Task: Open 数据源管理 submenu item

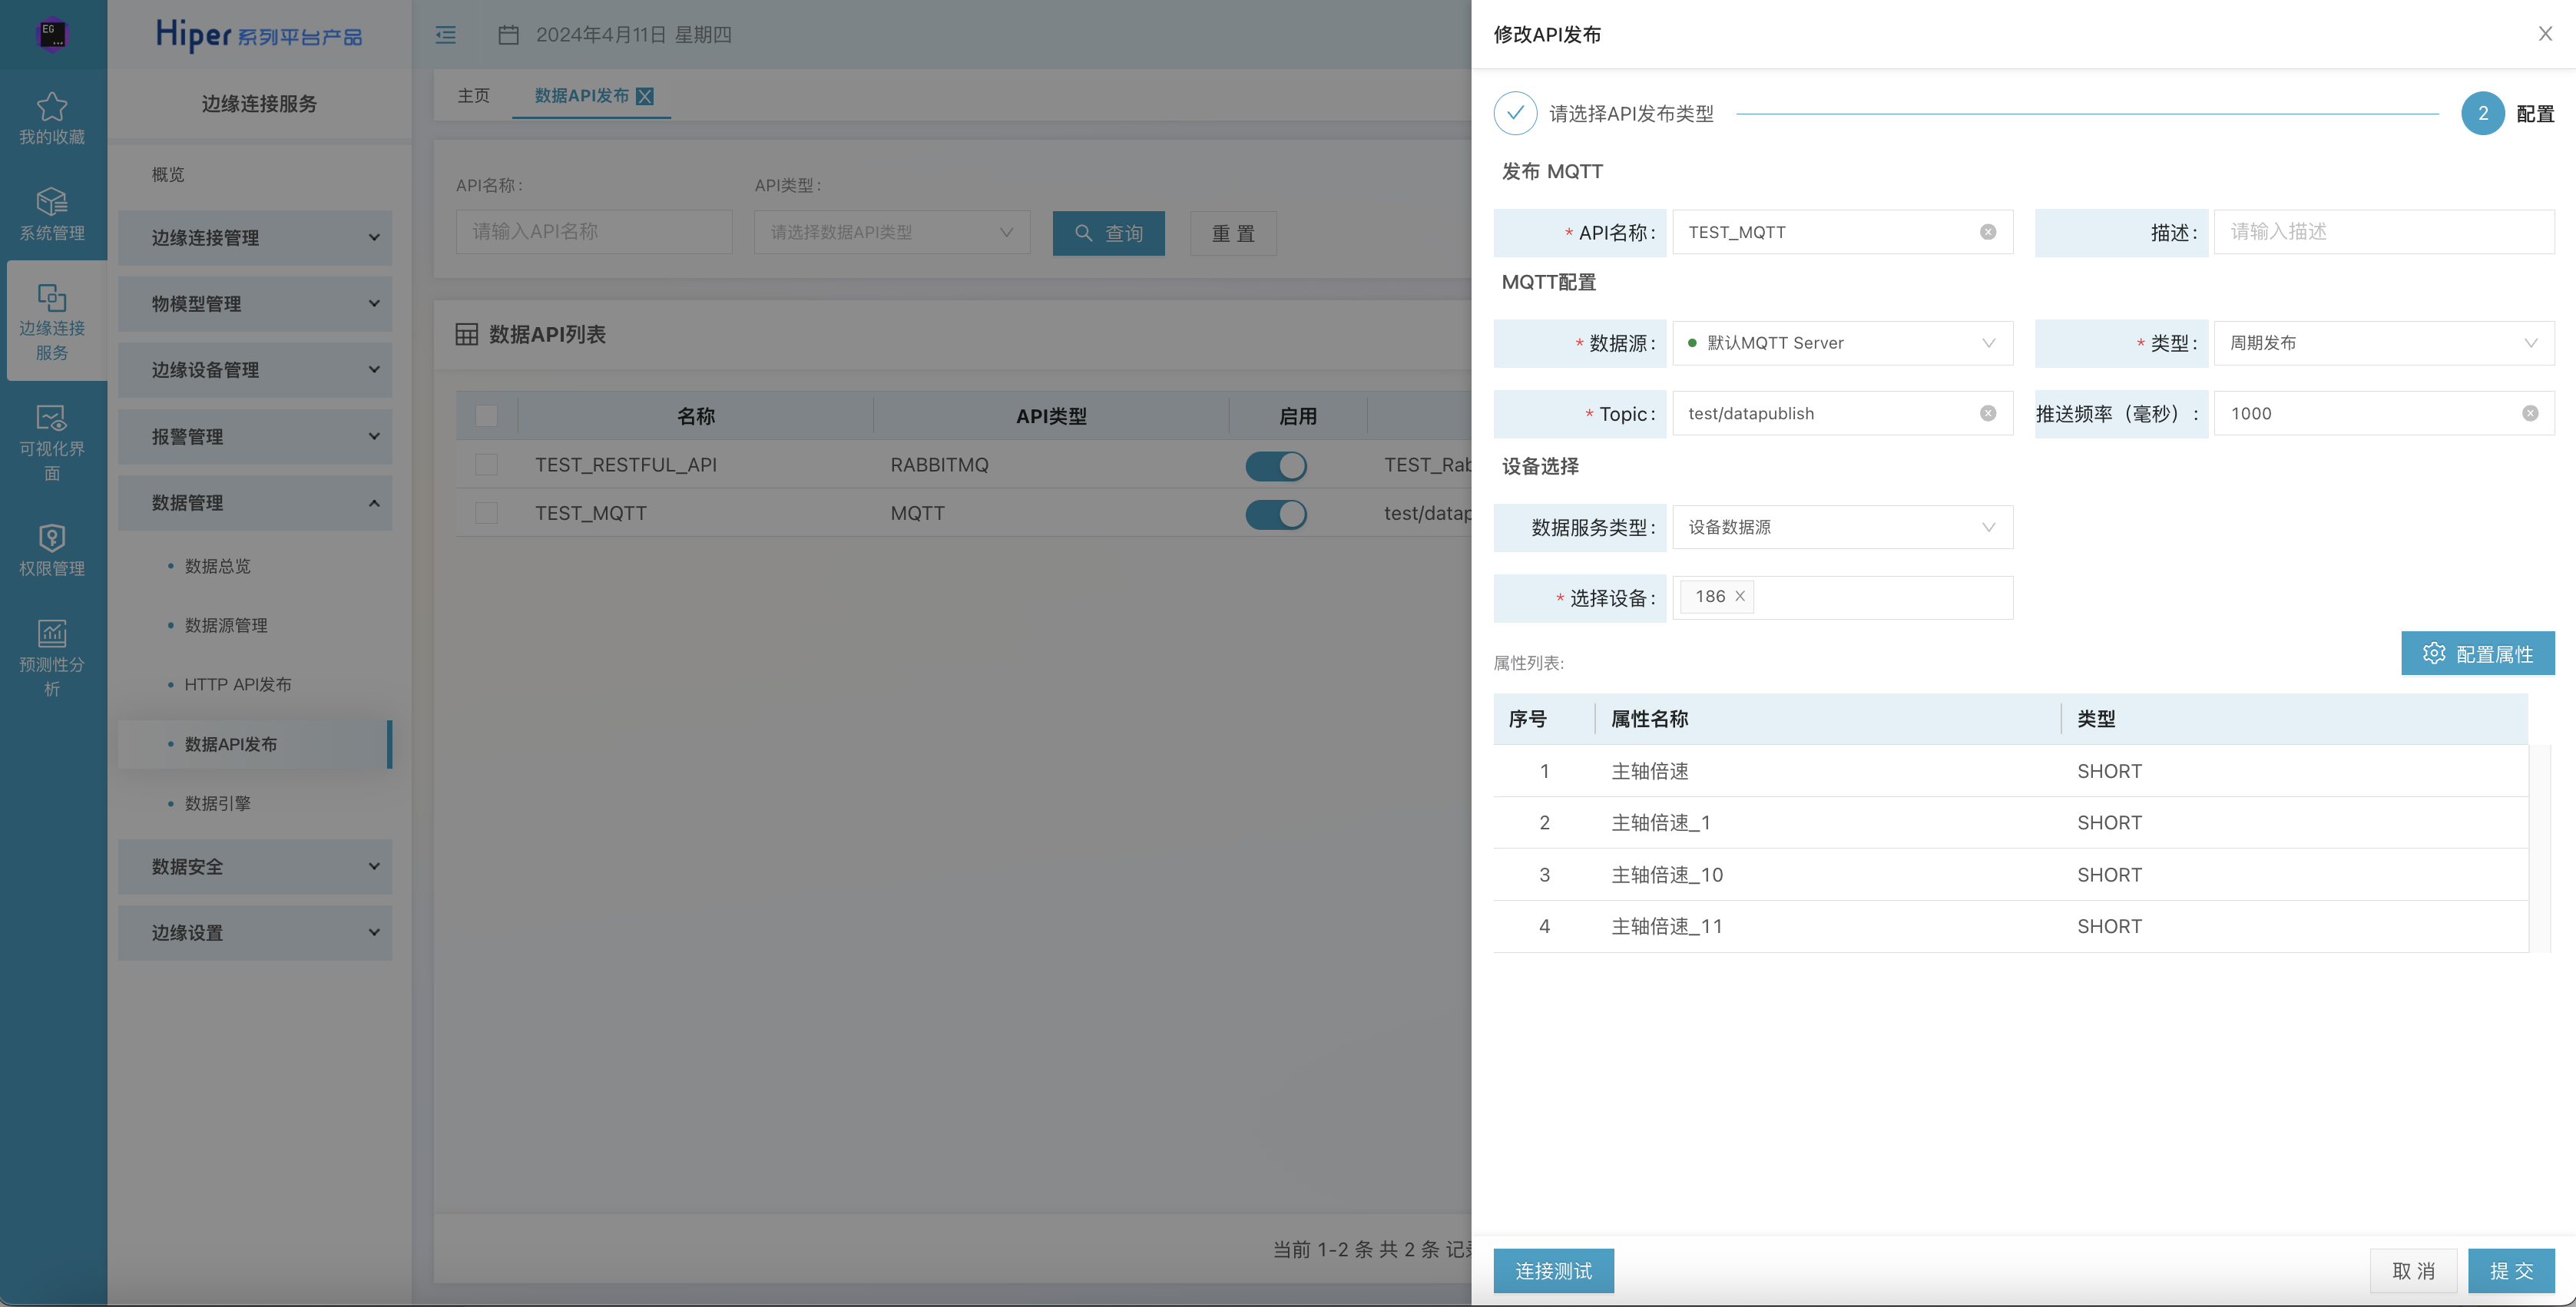Action: [x=226, y=625]
